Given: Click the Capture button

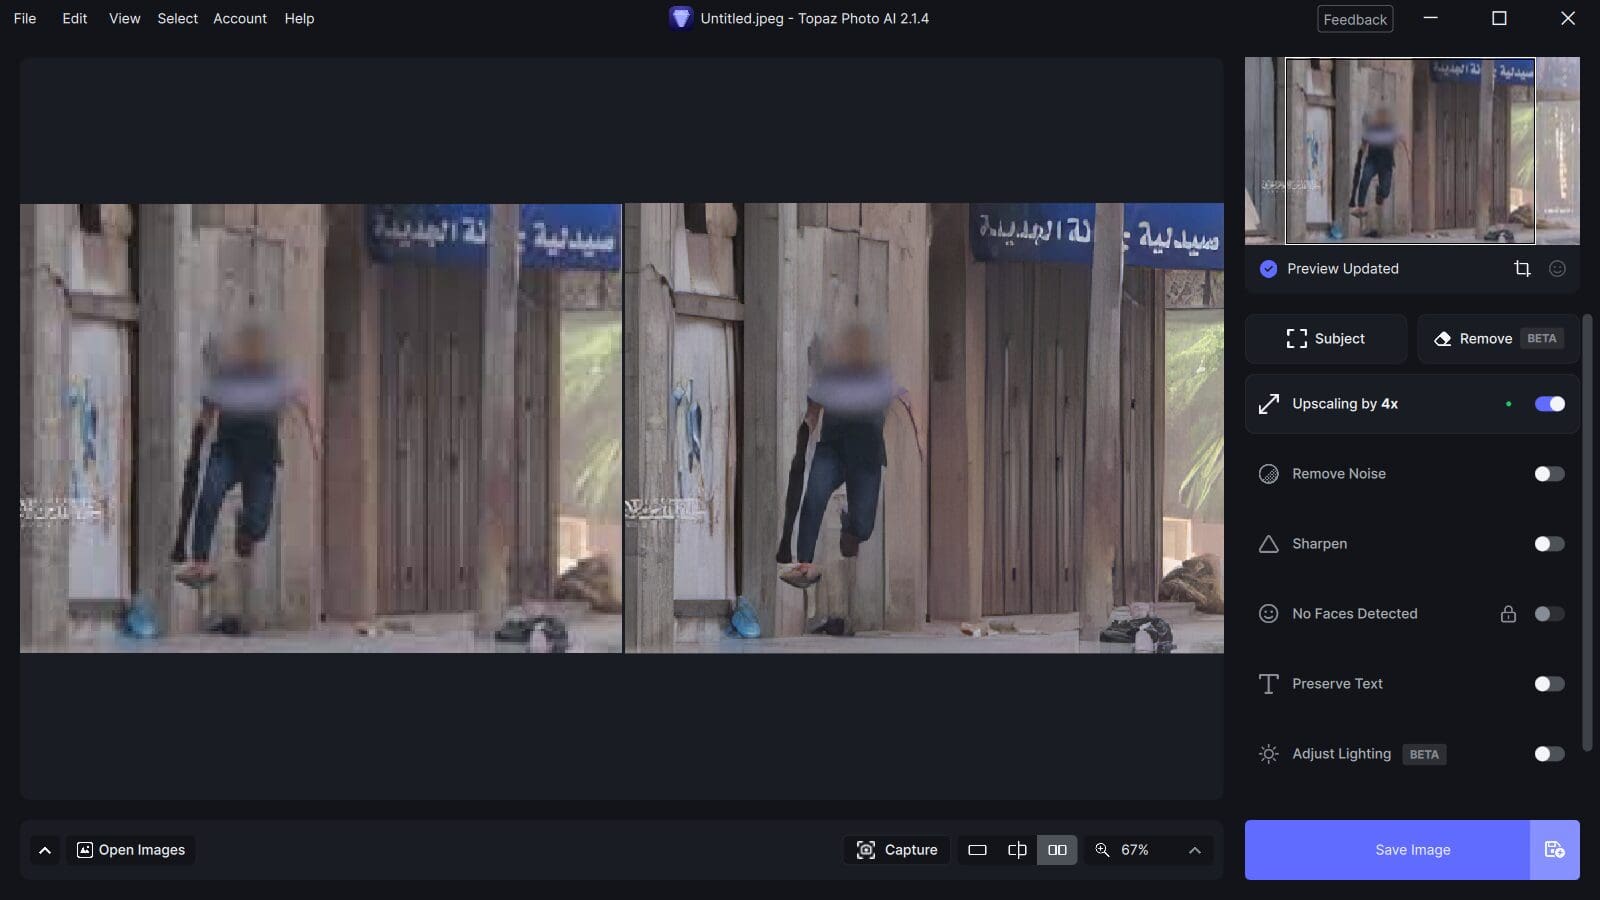Looking at the screenshot, I should coord(897,850).
